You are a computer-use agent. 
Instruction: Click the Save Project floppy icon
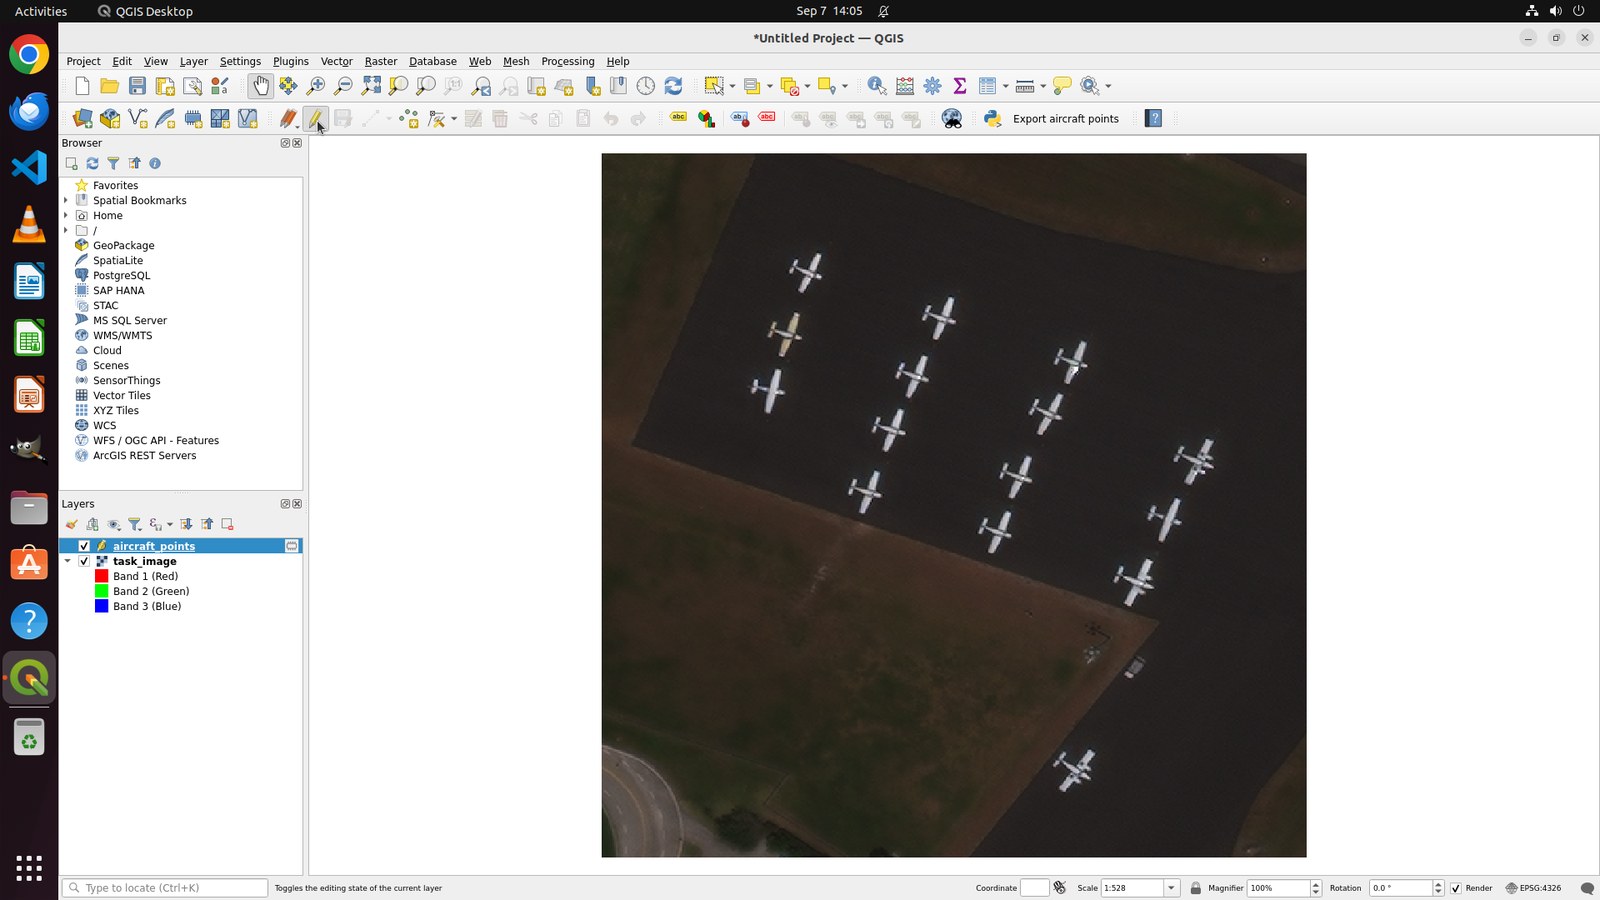click(138, 86)
